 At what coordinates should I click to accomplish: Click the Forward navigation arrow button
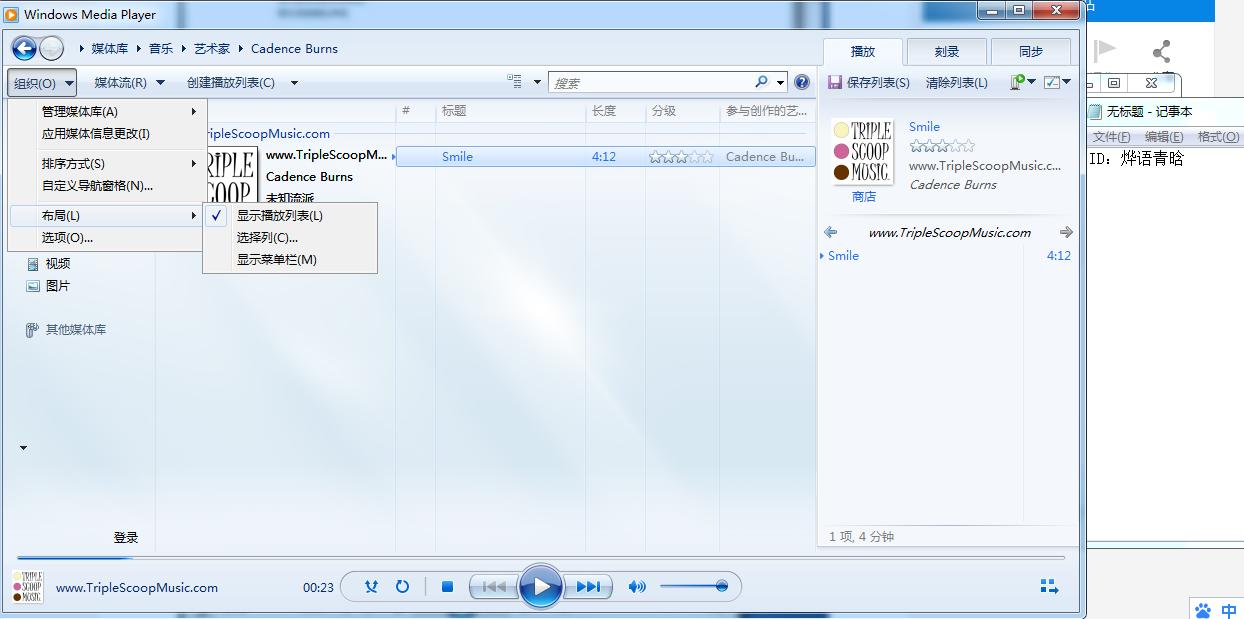[51, 48]
